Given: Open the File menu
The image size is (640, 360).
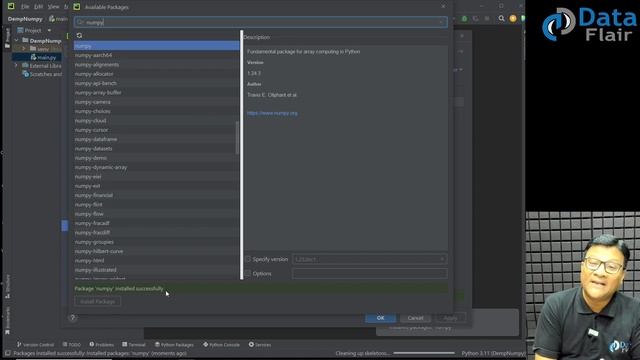Looking at the screenshot, I should [25, 7].
